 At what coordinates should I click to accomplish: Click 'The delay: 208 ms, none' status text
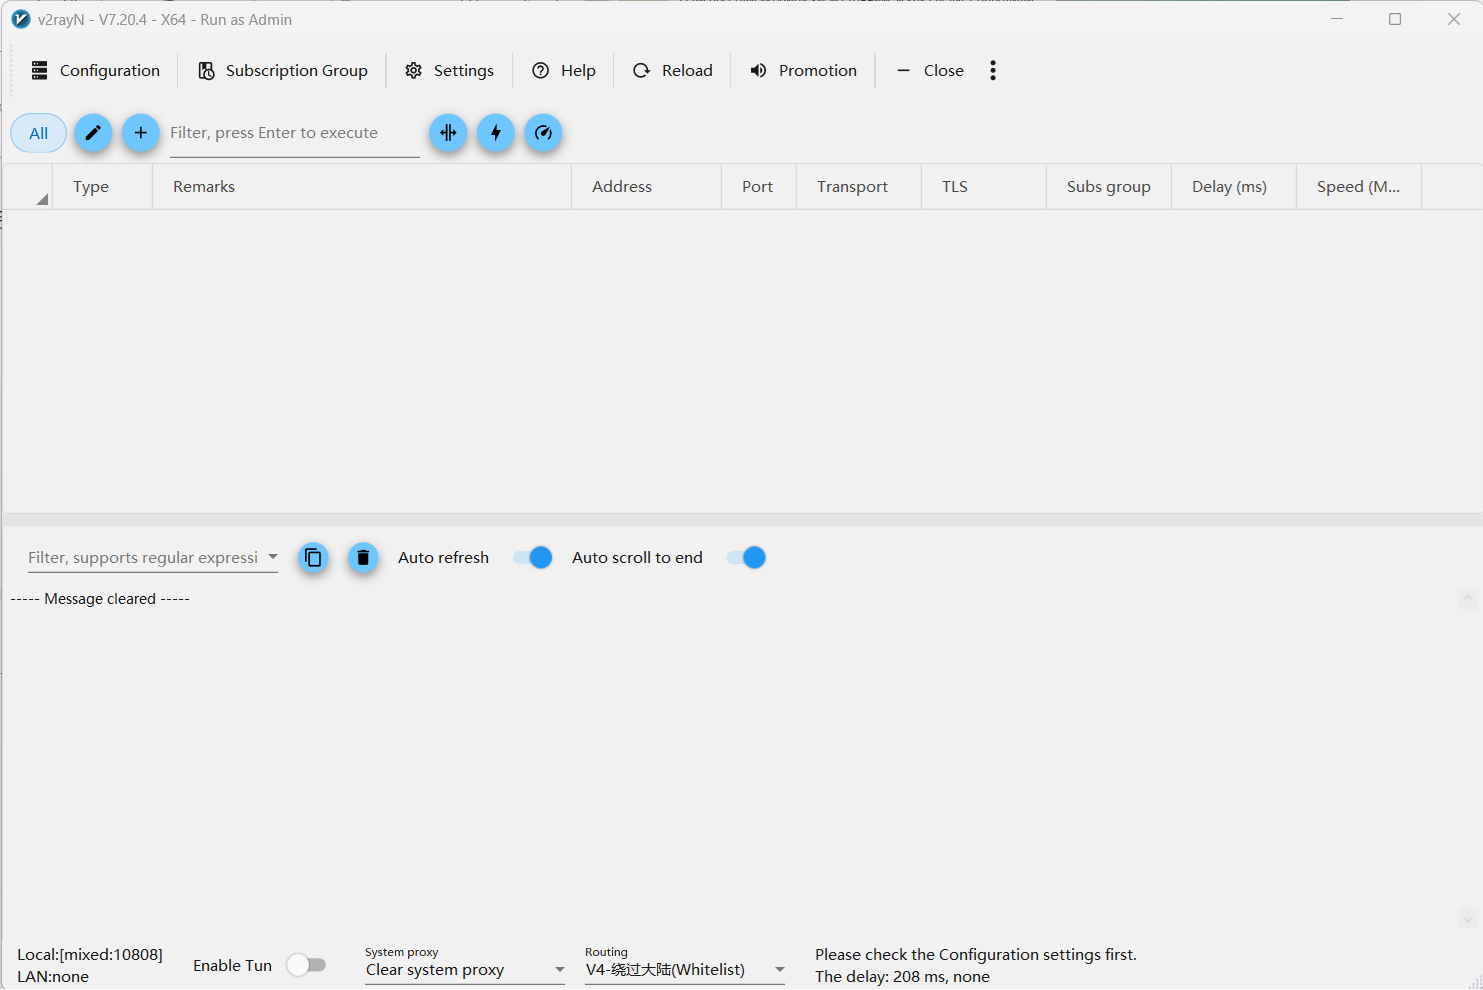tap(902, 977)
